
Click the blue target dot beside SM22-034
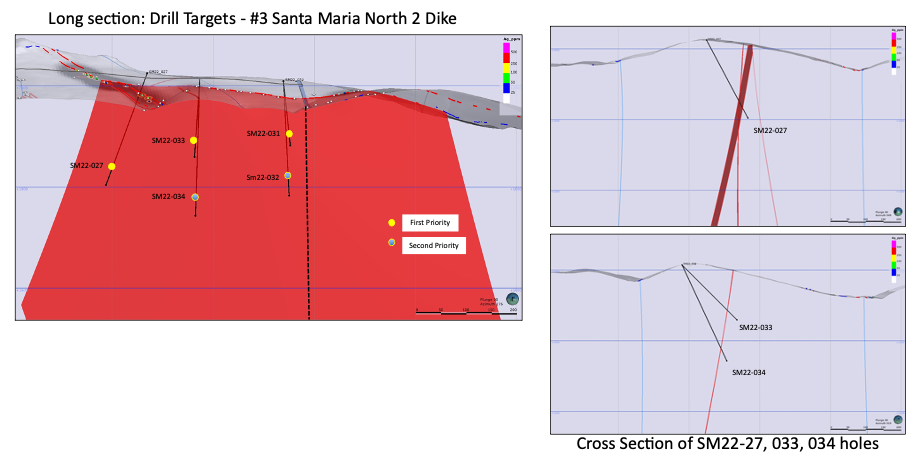point(195,197)
